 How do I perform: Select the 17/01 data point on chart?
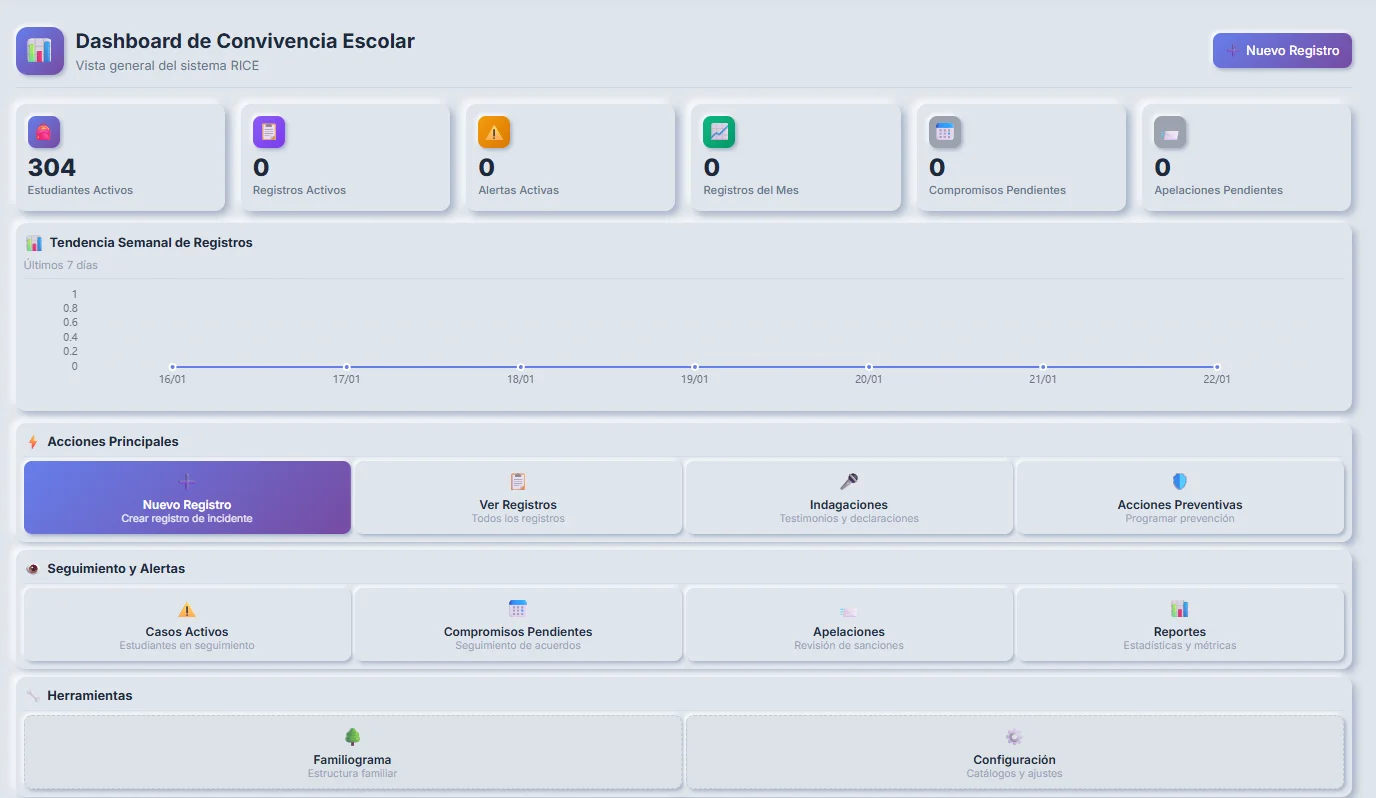[347, 367]
